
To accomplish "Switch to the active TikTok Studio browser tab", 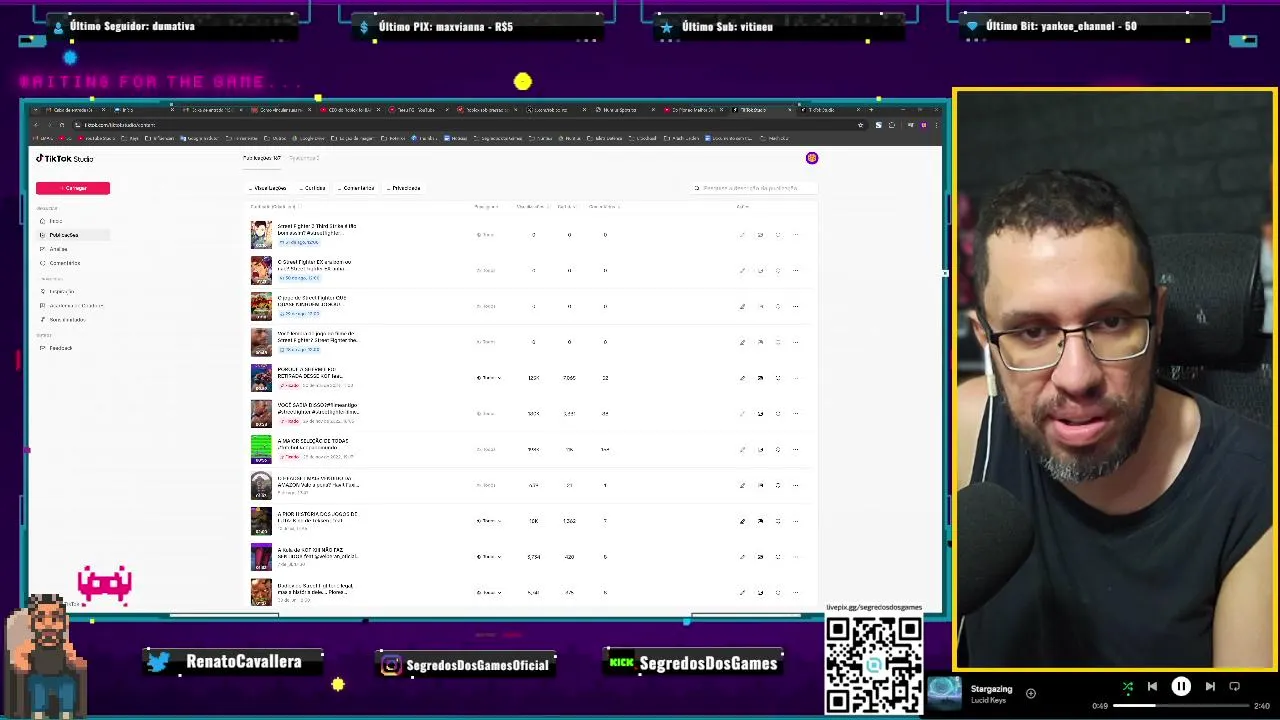I will [761, 110].
